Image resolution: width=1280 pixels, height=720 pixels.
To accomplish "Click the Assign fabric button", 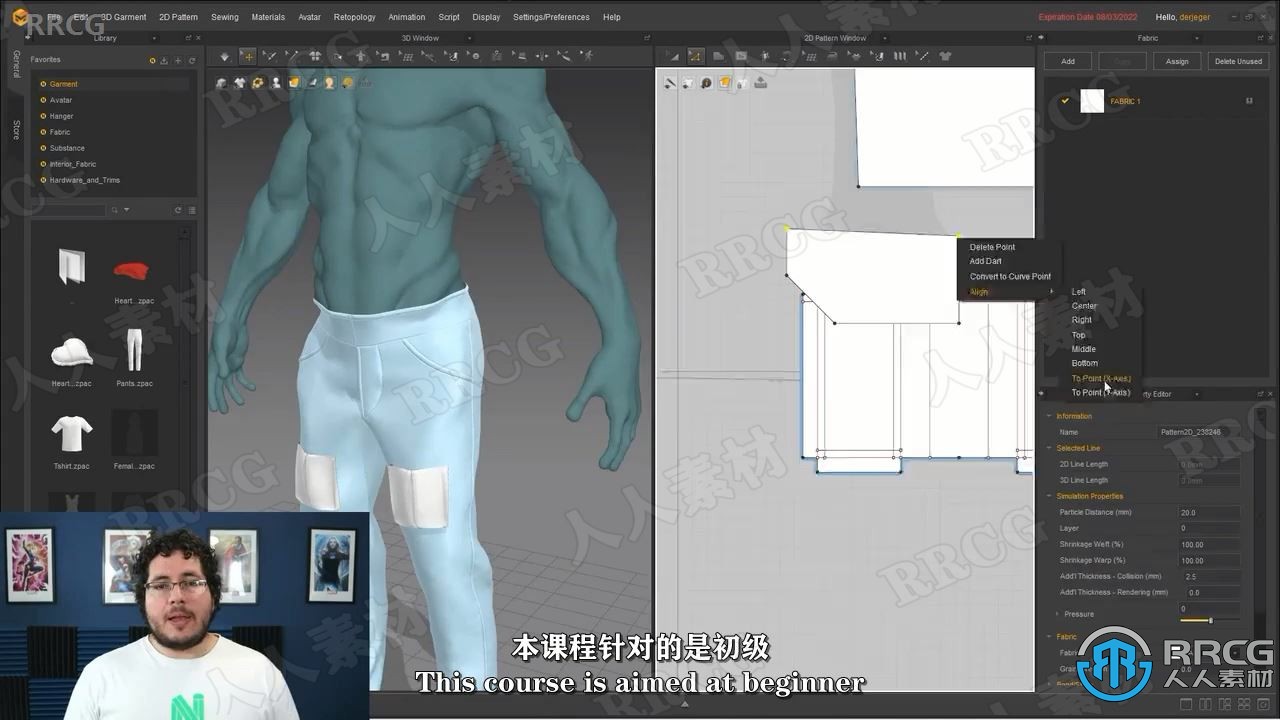I will [x=1177, y=61].
